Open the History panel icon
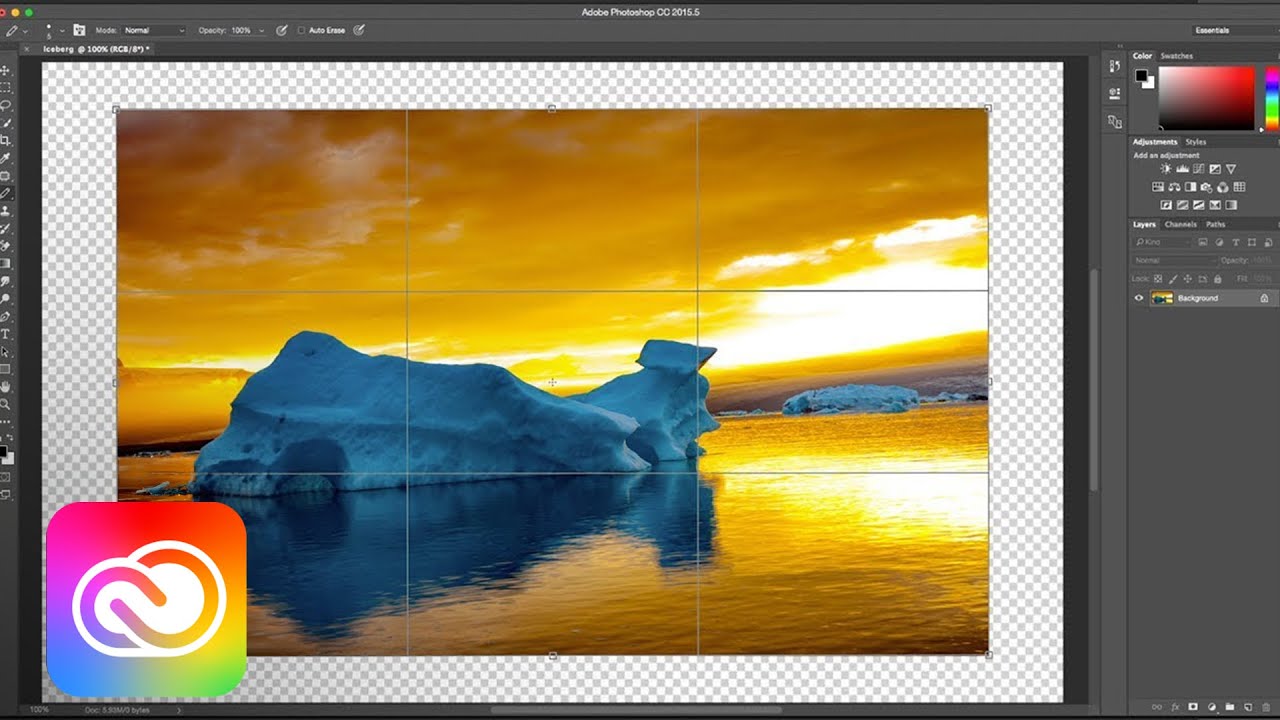 pos(1115,66)
